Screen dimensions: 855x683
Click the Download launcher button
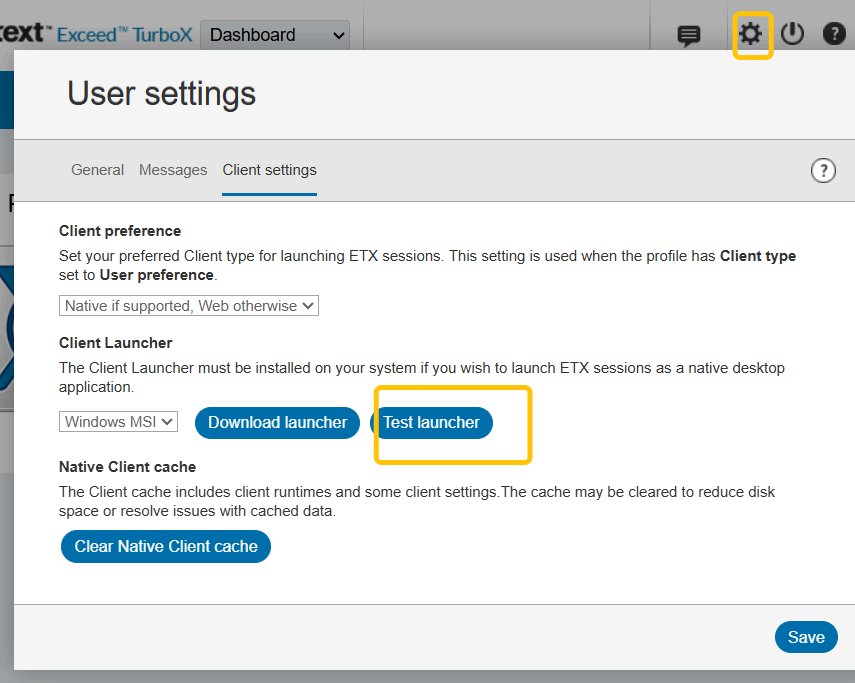(277, 422)
